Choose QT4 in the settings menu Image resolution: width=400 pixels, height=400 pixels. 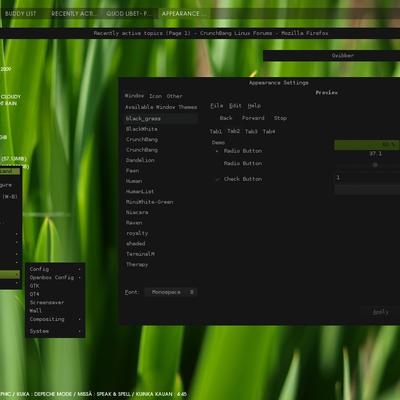(55, 294)
